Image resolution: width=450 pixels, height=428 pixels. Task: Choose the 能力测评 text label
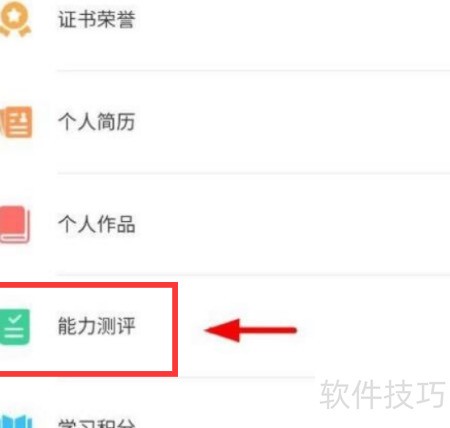tap(97, 326)
